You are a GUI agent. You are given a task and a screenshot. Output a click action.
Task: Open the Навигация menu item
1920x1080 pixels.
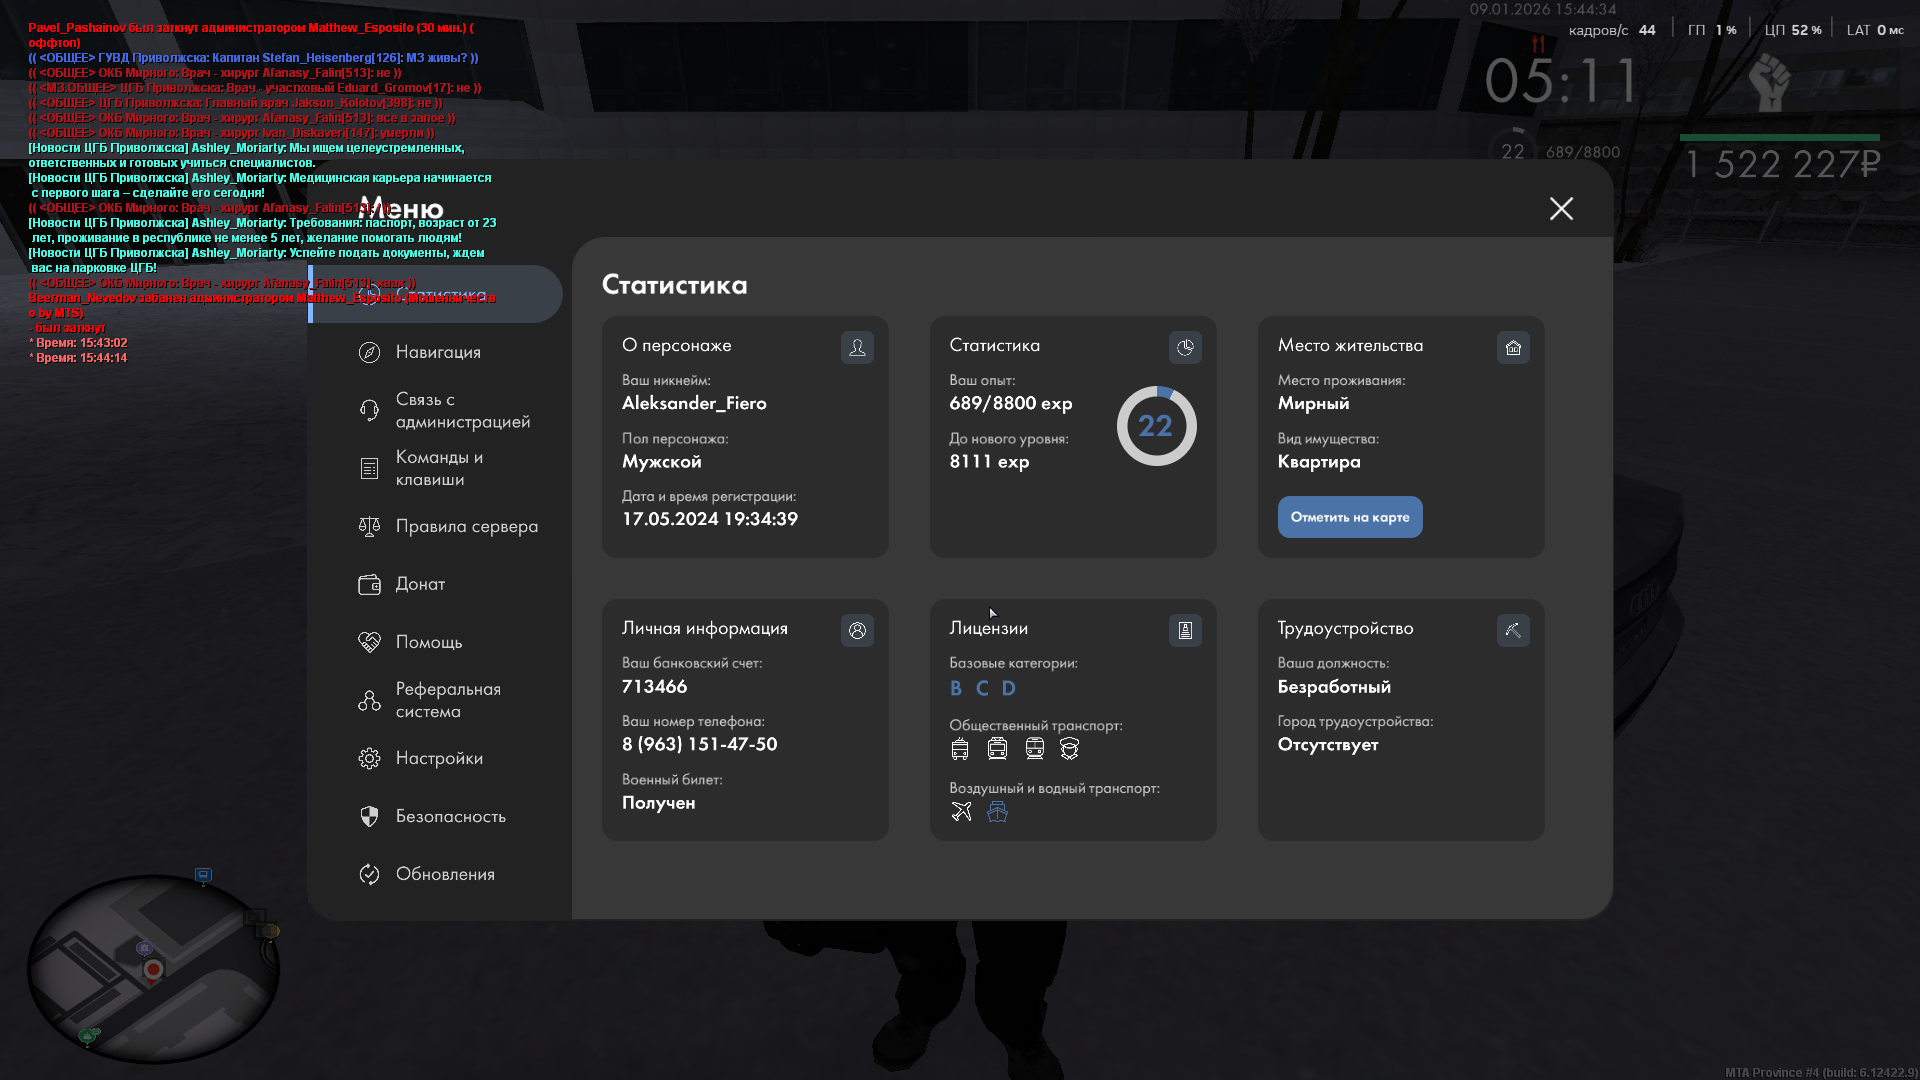click(437, 352)
